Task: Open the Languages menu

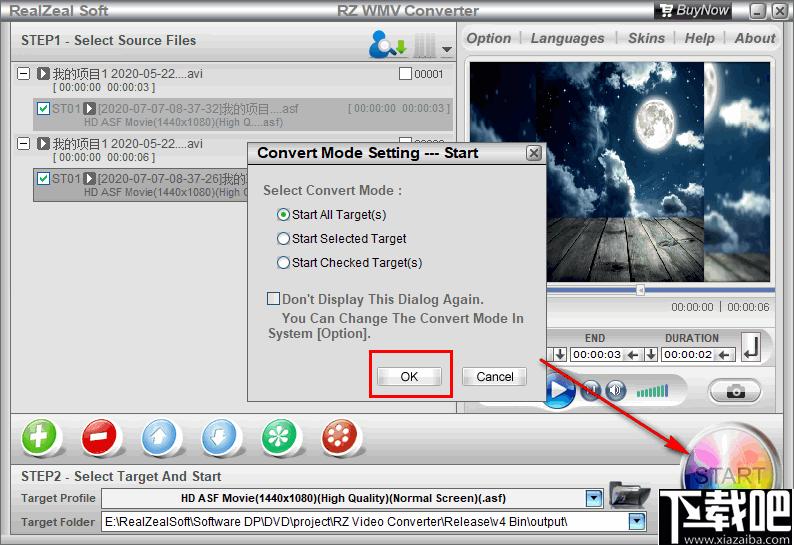Action: [568, 38]
